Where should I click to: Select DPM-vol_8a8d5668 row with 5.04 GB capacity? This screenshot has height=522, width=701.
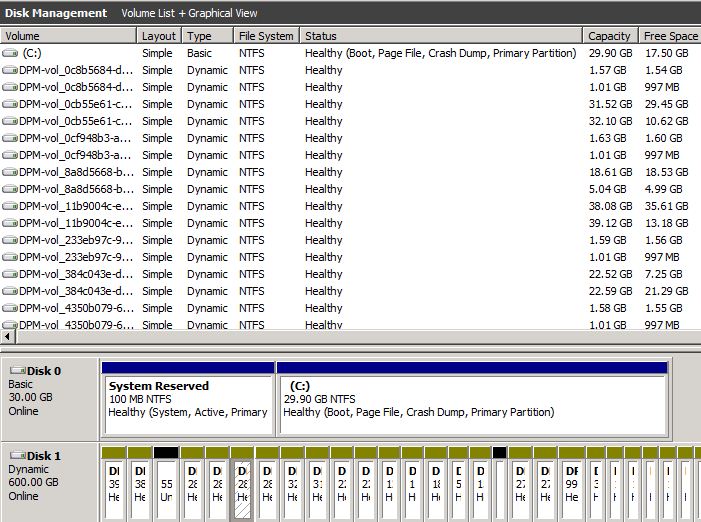(350, 189)
